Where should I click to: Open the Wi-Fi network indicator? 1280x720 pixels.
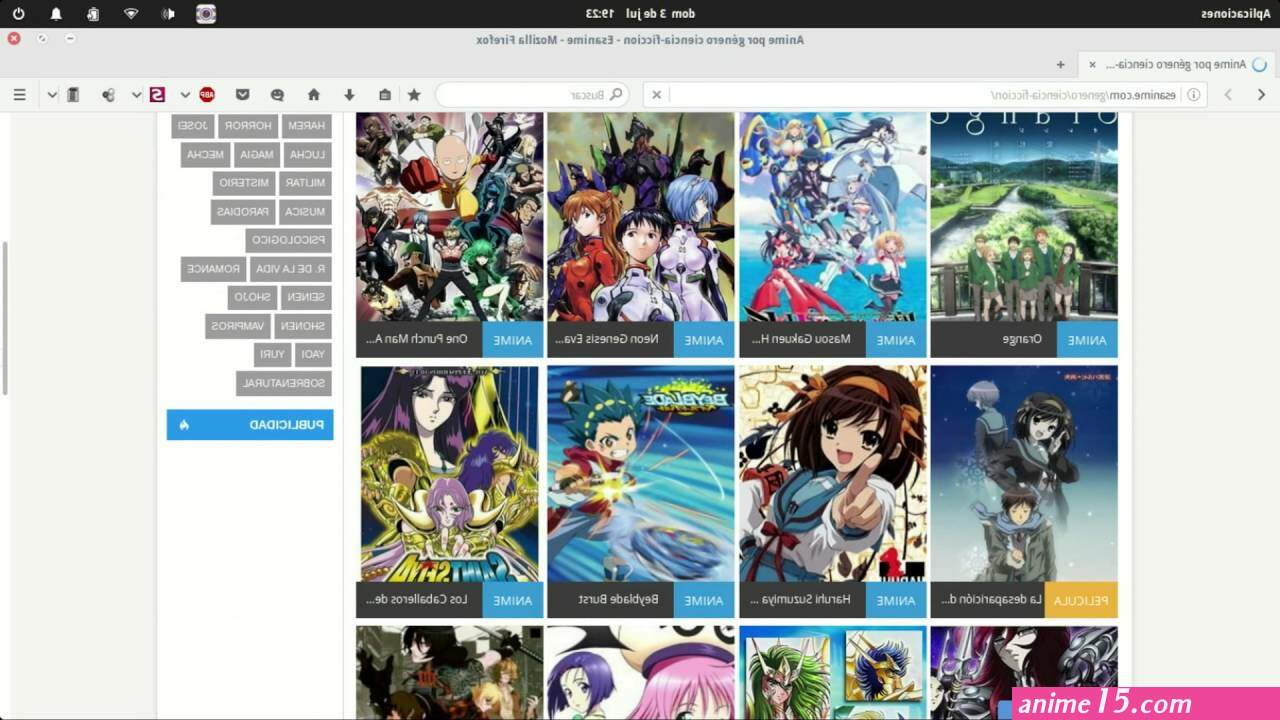pos(131,13)
